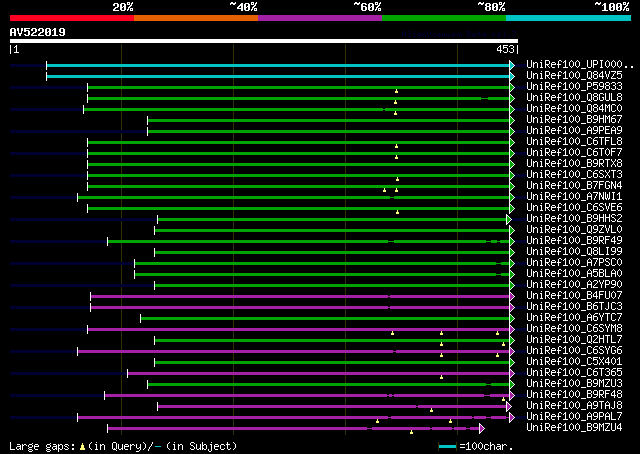Select the query name AV522019
Image resolution: width=640 pixels, height=454 pixels.
click(x=38, y=32)
